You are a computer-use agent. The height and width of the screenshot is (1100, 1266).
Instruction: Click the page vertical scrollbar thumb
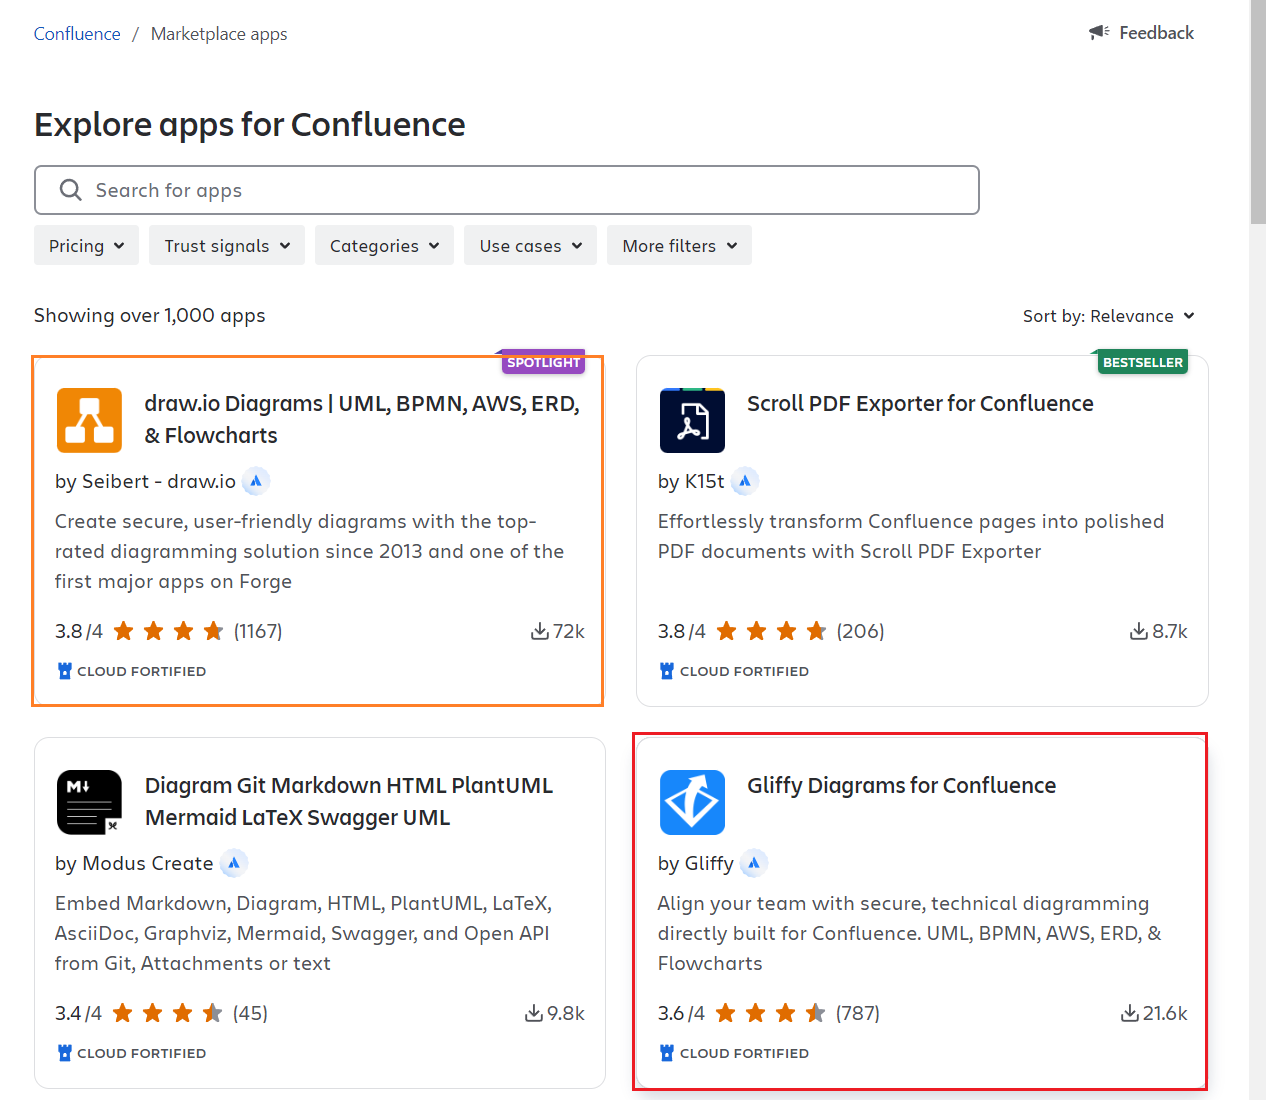click(x=1258, y=112)
